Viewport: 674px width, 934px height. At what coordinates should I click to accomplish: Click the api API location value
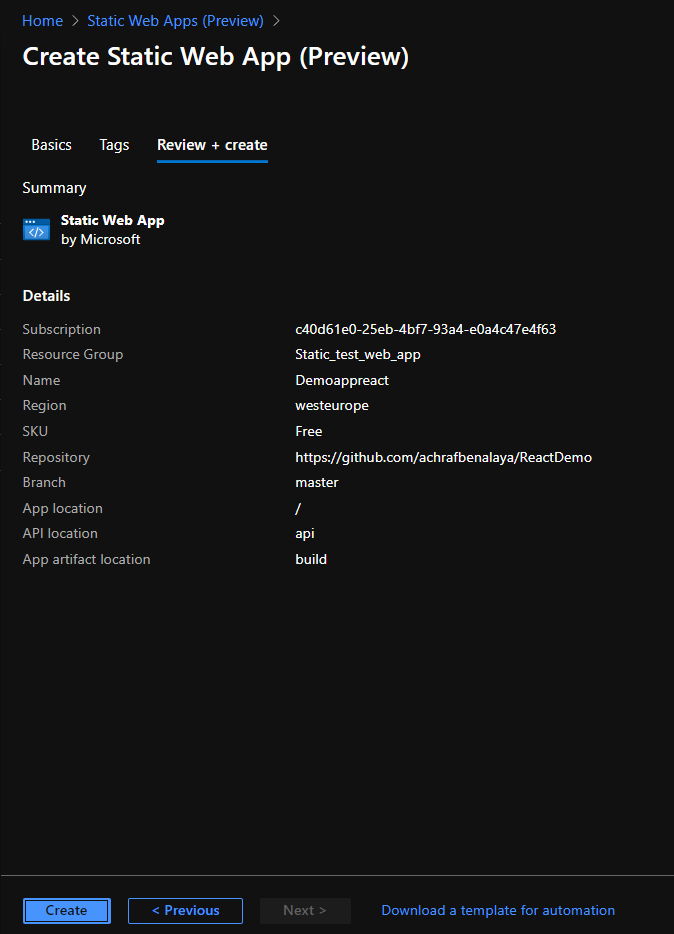(x=305, y=534)
